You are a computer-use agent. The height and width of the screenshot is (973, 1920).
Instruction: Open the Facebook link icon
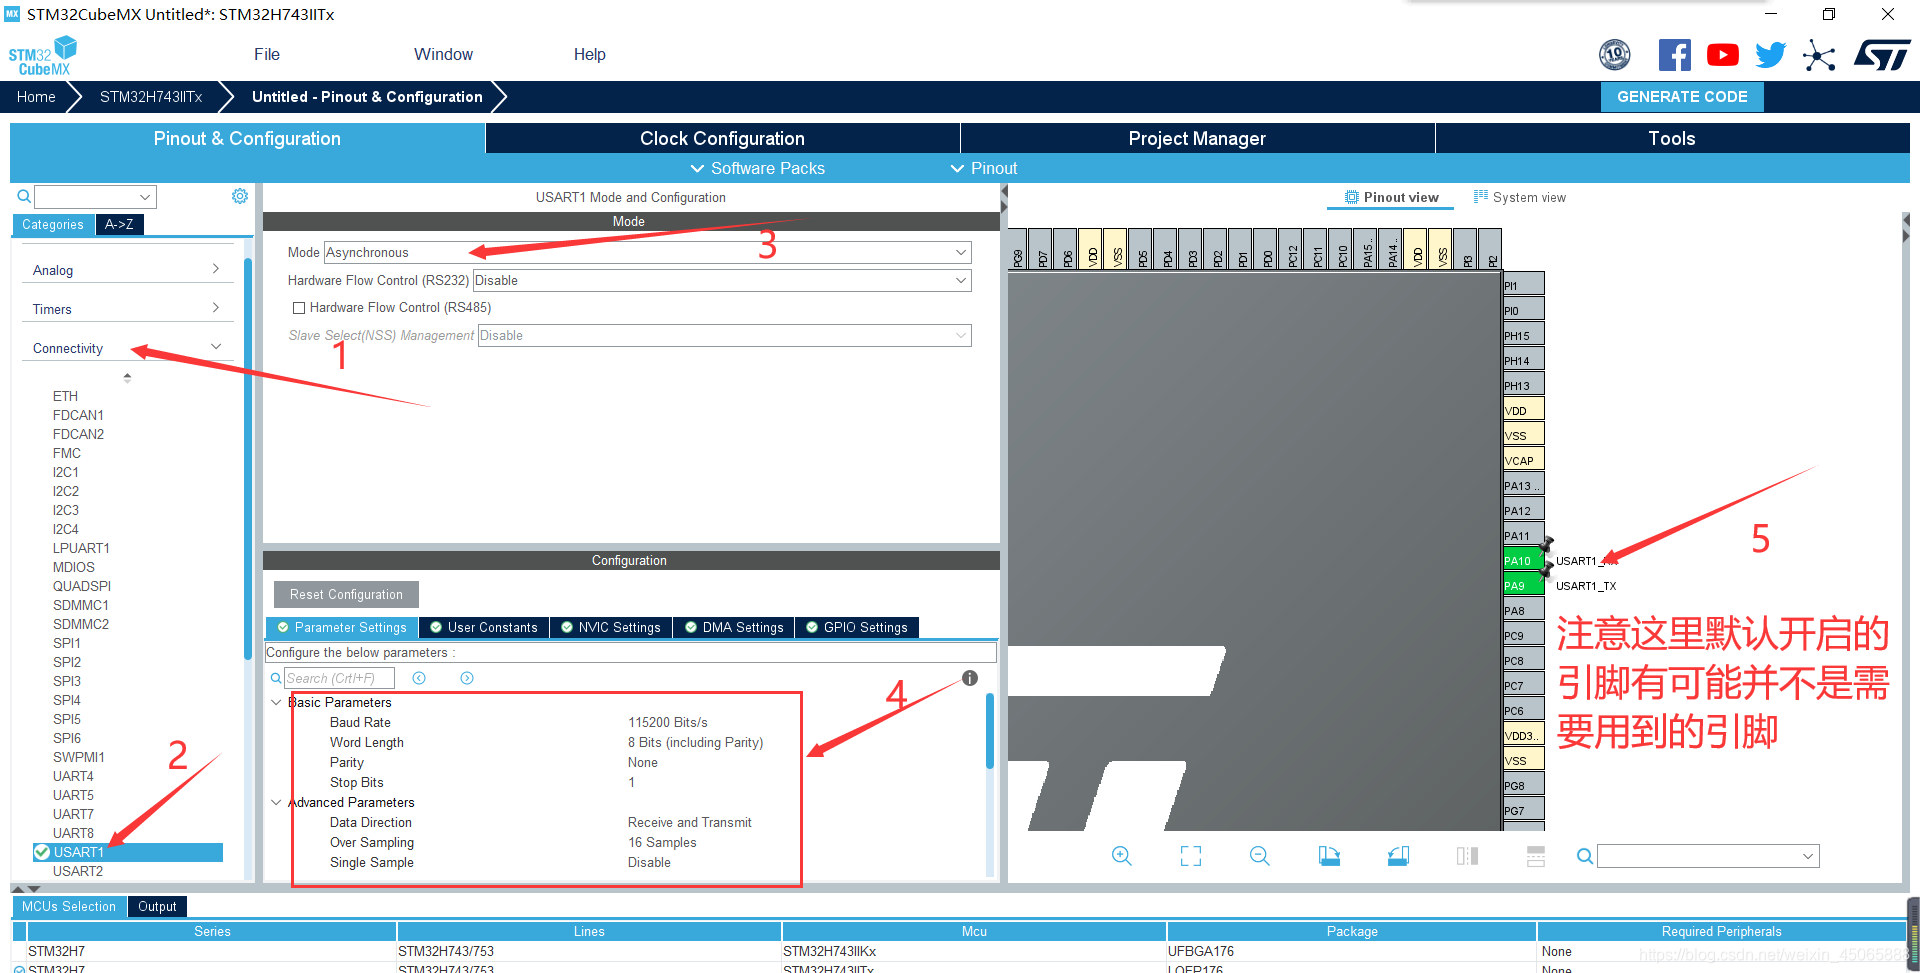coord(1674,55)
